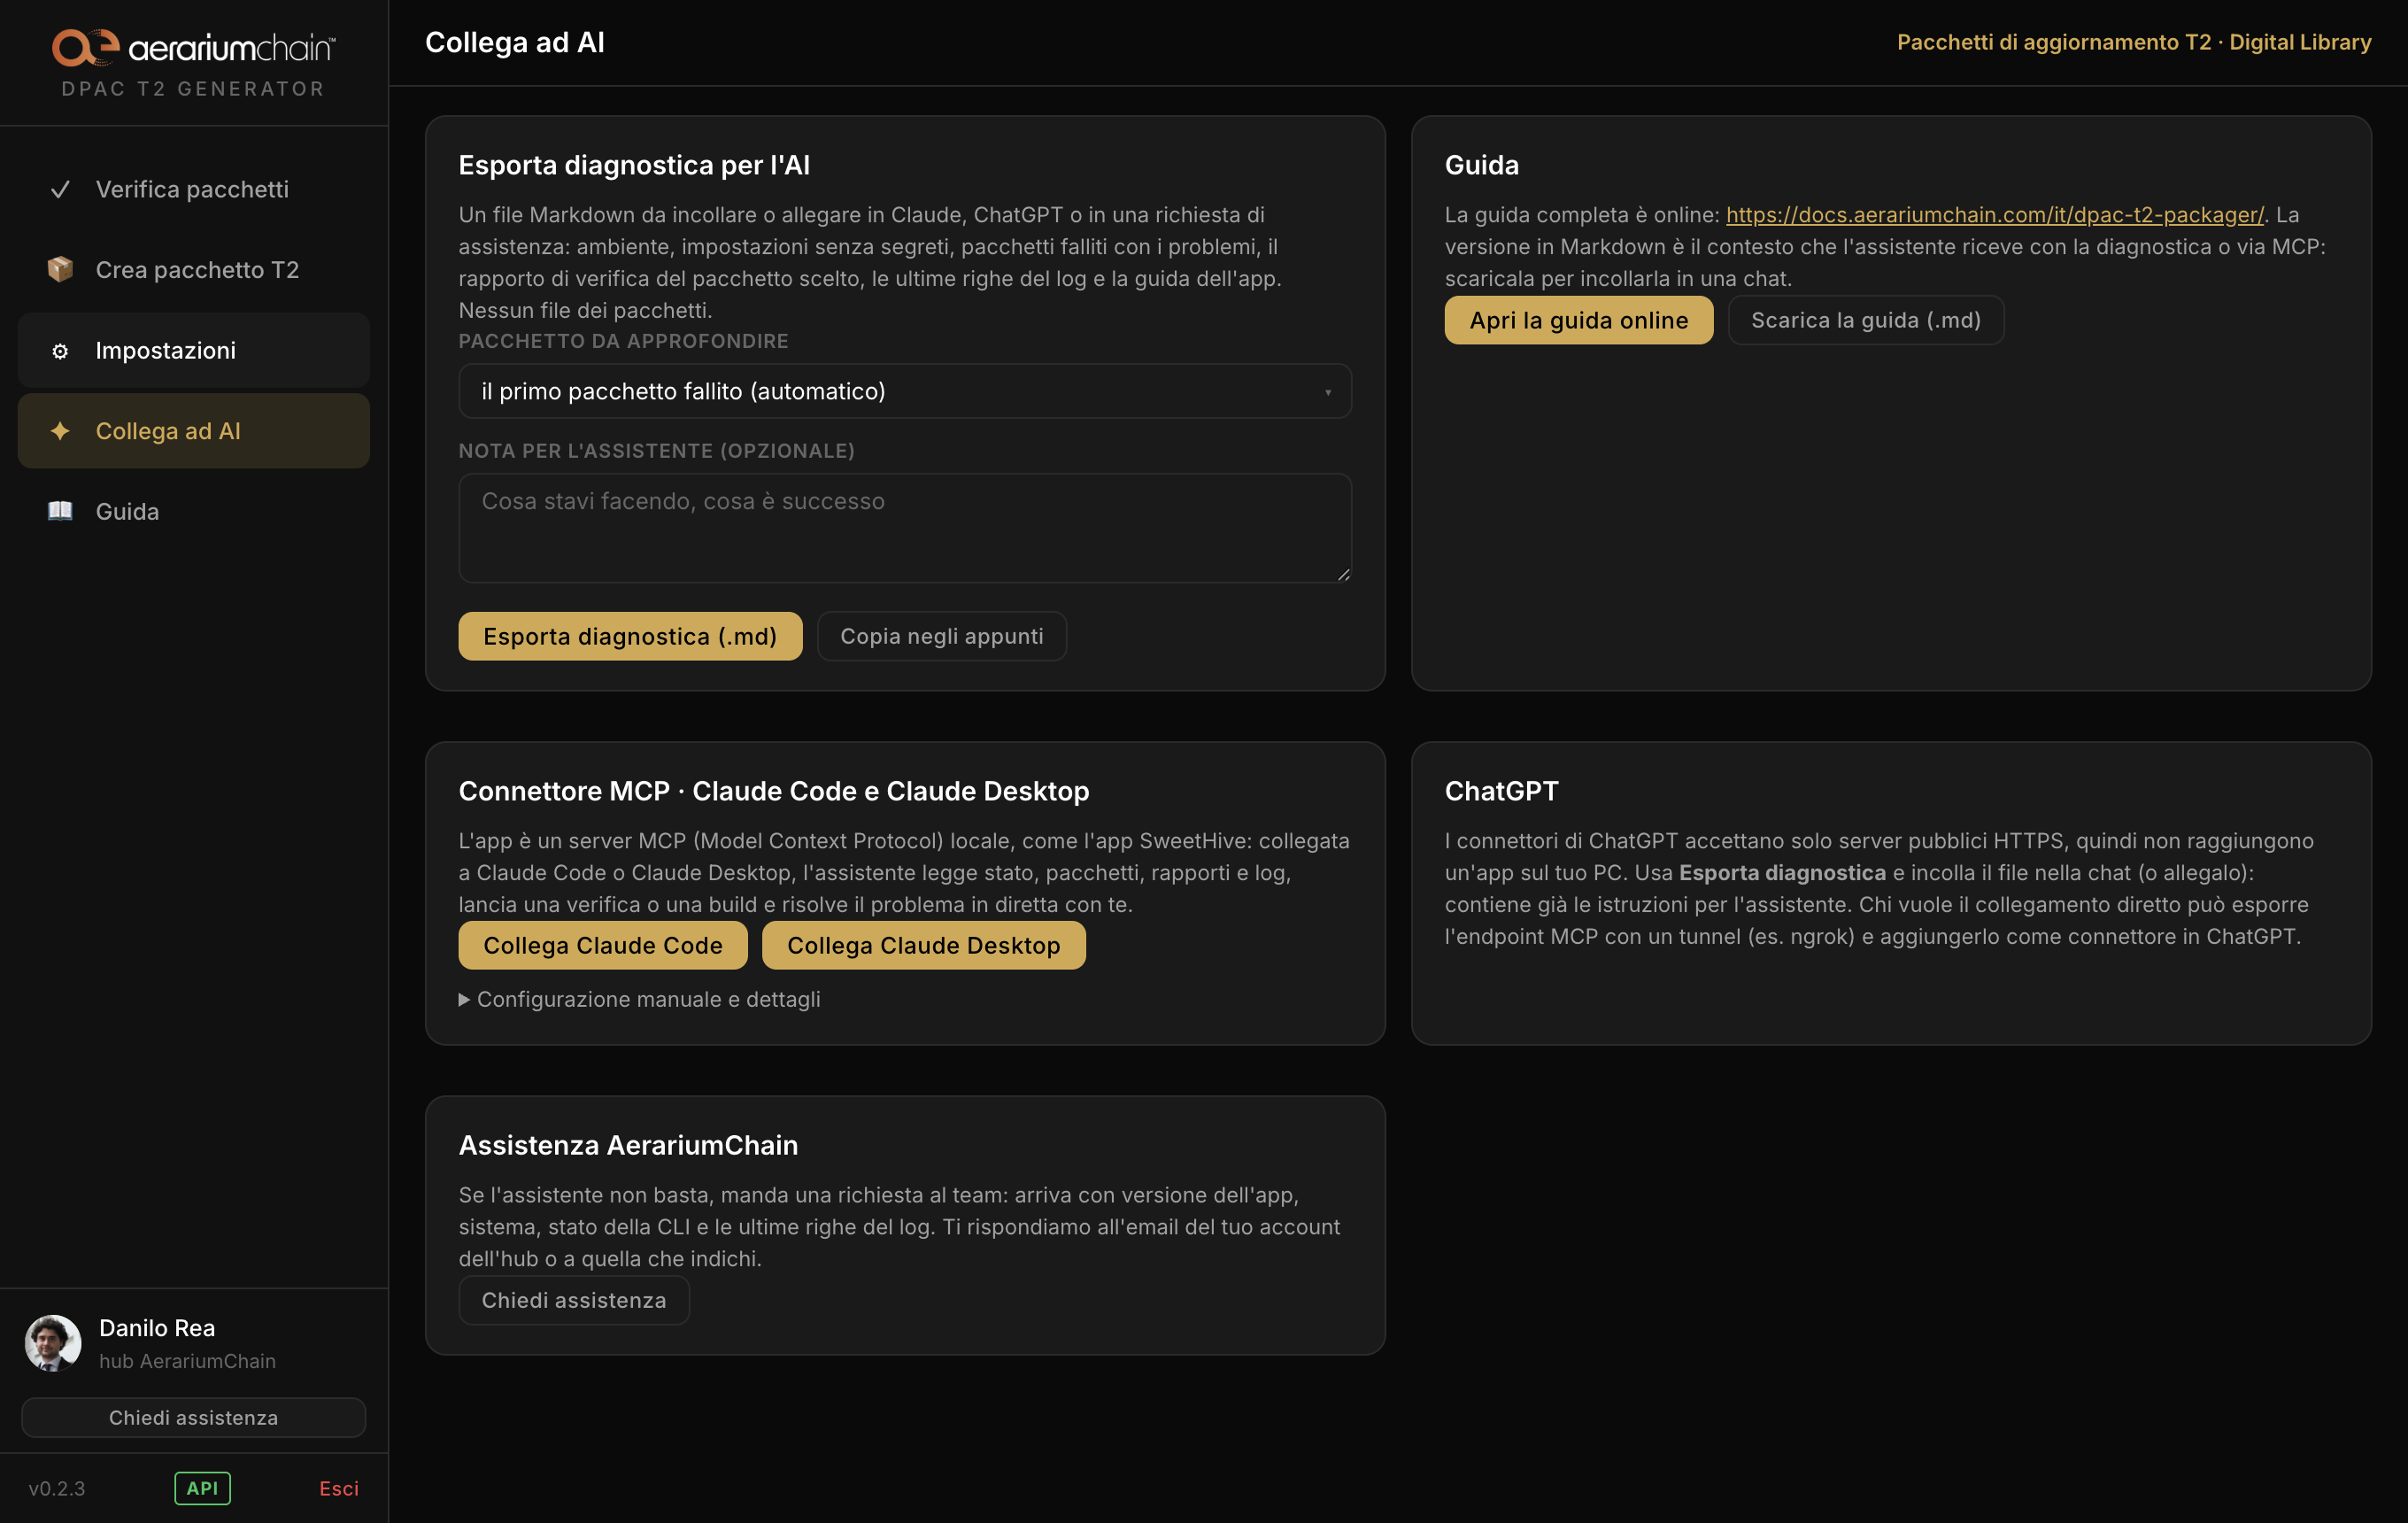Click Esporta diagnostica (.md) button
Screen dimensions: 2408x1523
tap(630, 636)
